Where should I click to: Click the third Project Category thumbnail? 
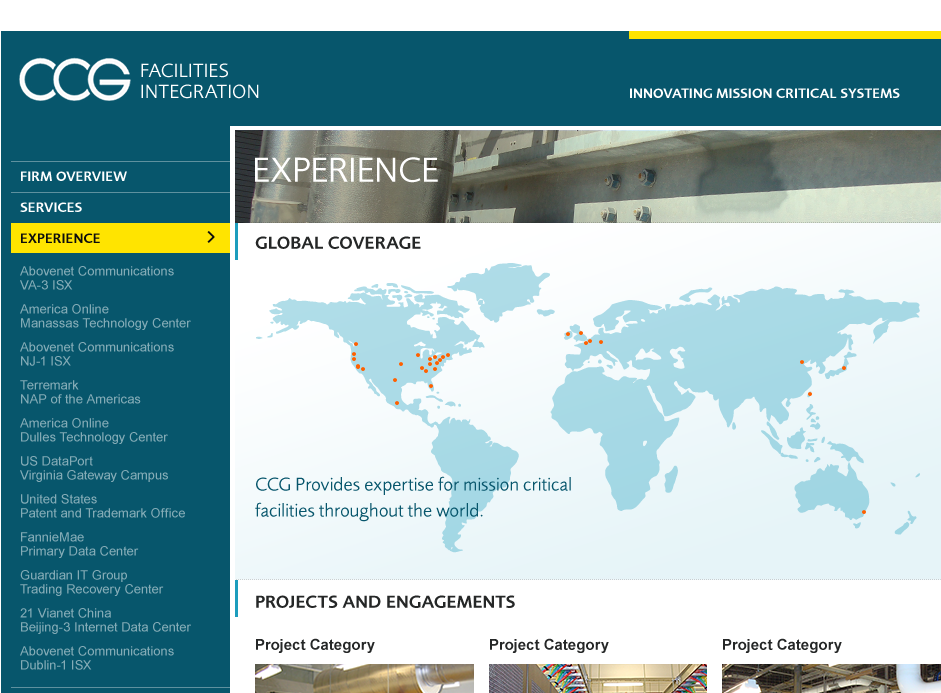pos(830,678)
